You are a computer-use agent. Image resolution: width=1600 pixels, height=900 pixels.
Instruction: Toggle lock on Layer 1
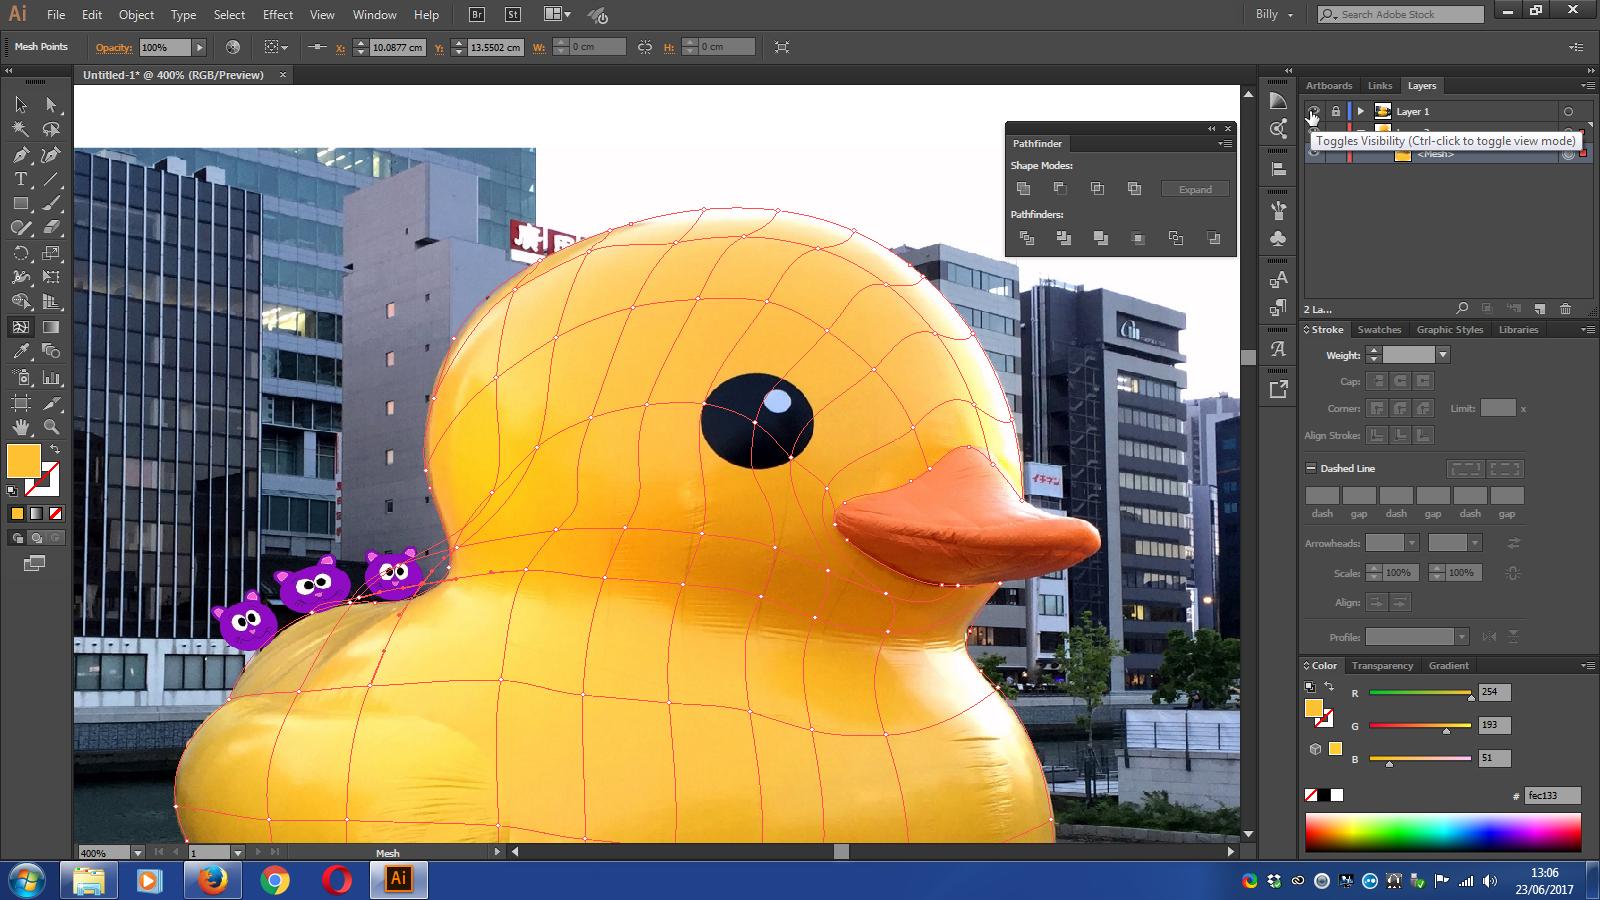1335,111
